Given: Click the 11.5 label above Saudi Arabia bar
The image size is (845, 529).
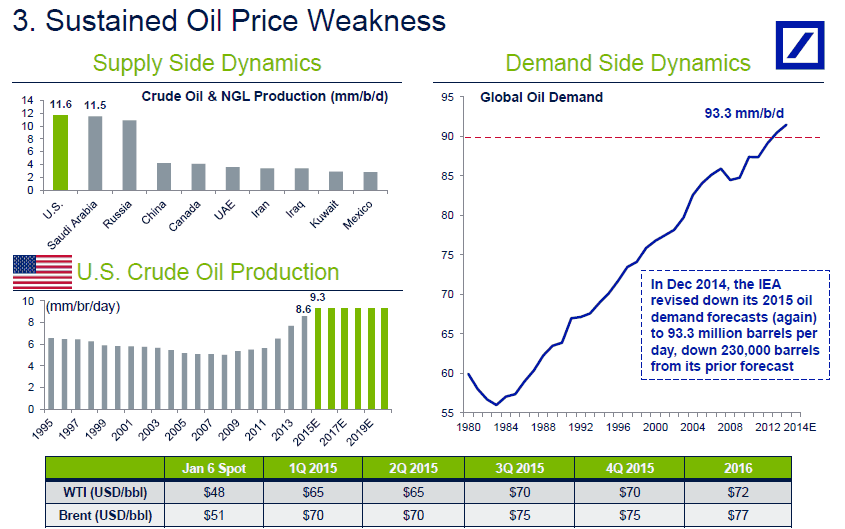Looking at the screenshot, I should point(95,106).
